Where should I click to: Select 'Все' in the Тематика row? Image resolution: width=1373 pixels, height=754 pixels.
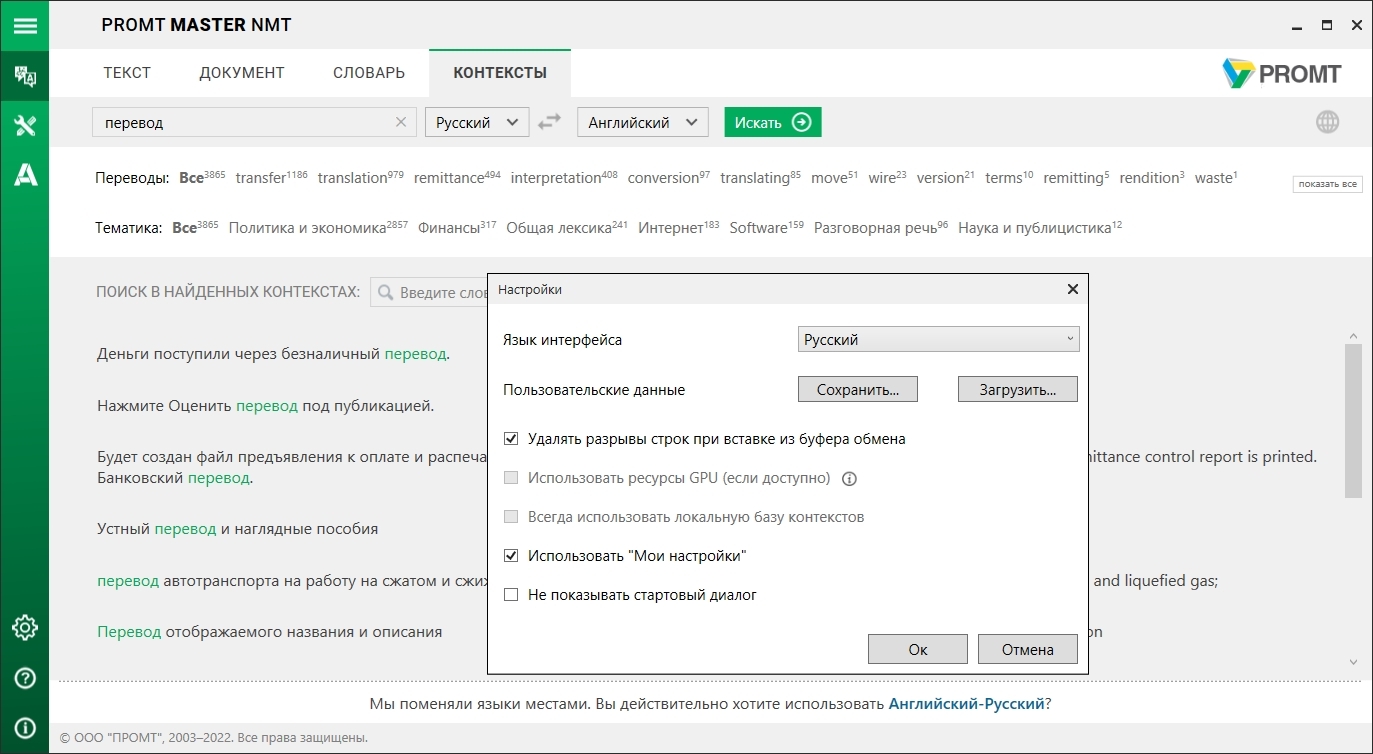(194, 227)
